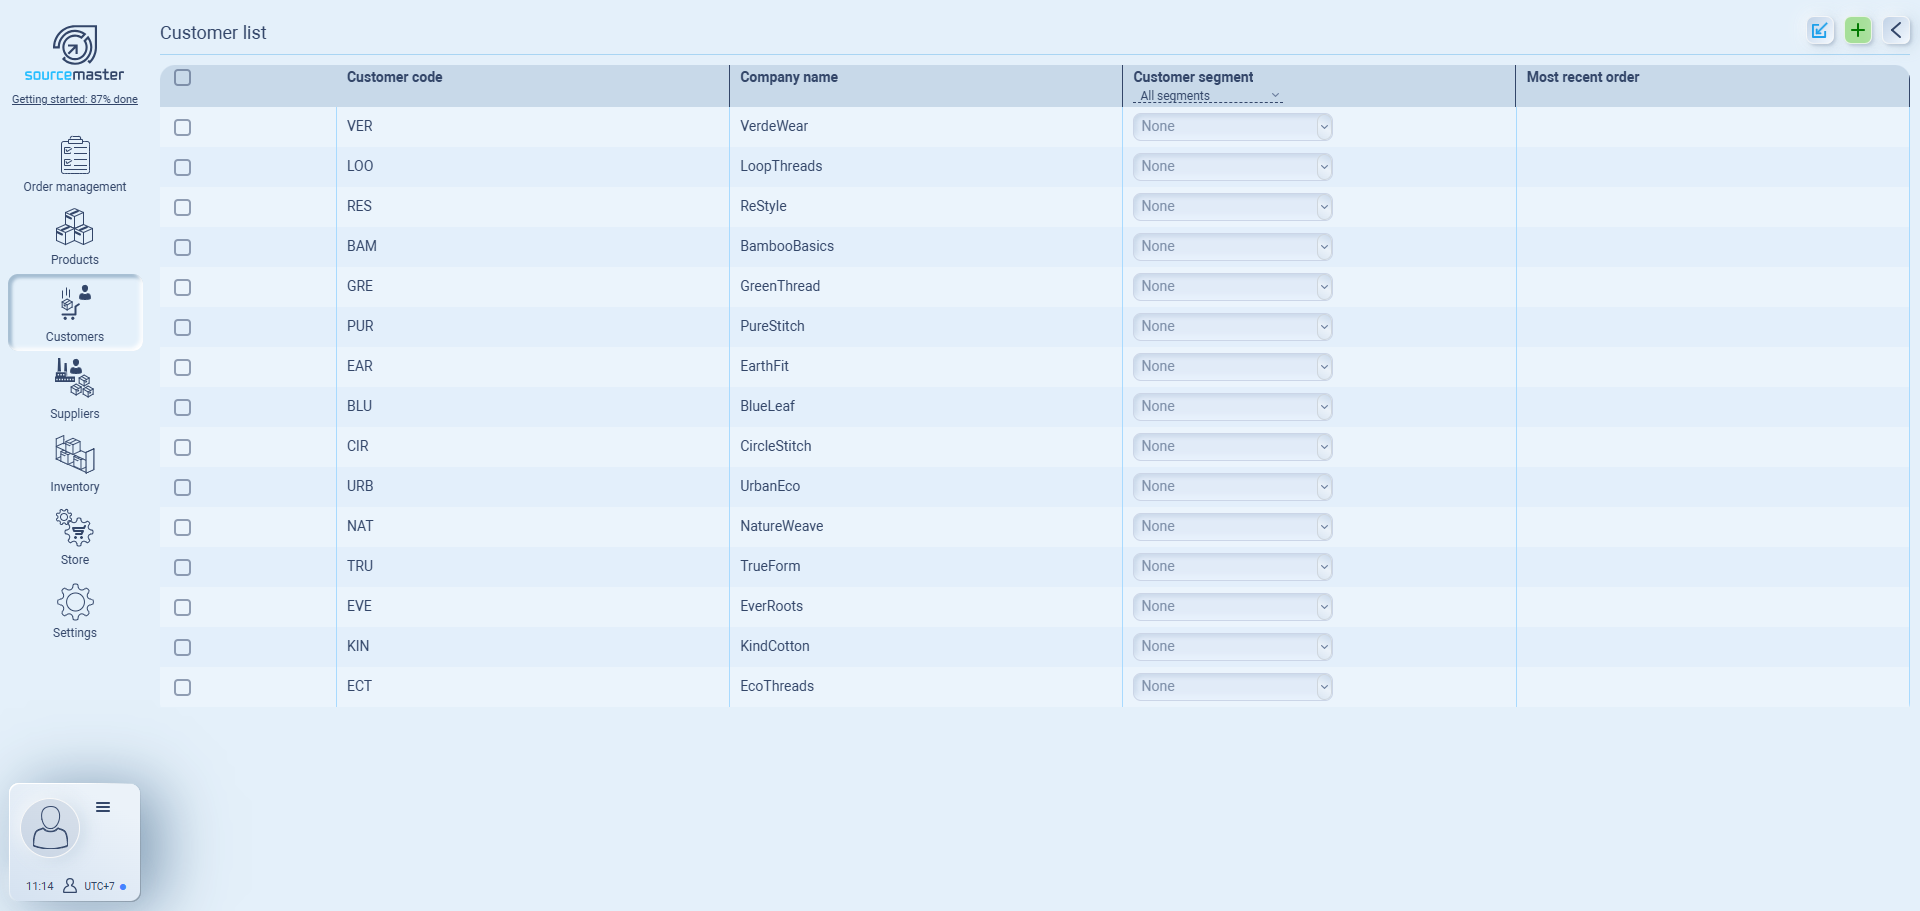The width and height of the screenshot is (1920, 911).
Task: Click the small user icon beside UTC+7
Action: coord(70,886)
